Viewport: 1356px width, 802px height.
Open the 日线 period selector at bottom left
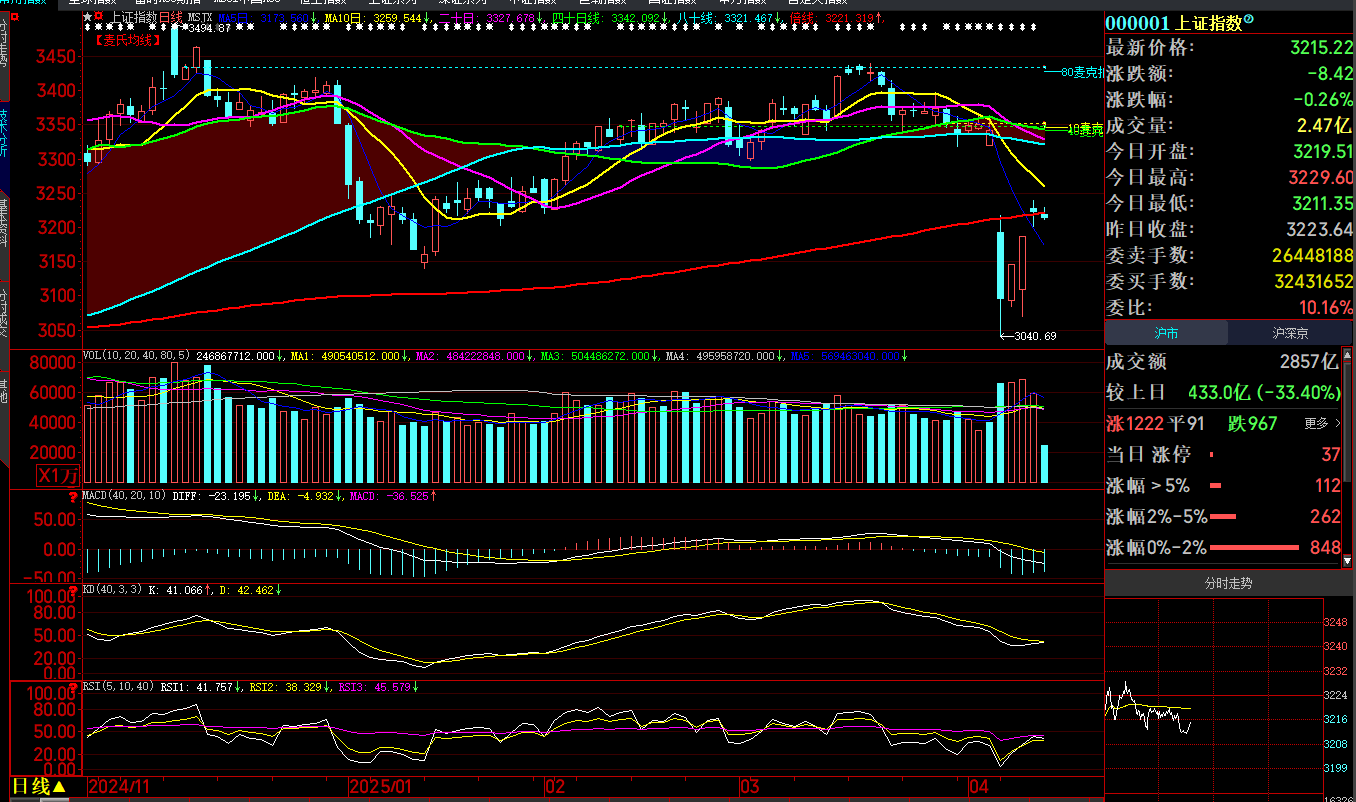click(40, 786)
